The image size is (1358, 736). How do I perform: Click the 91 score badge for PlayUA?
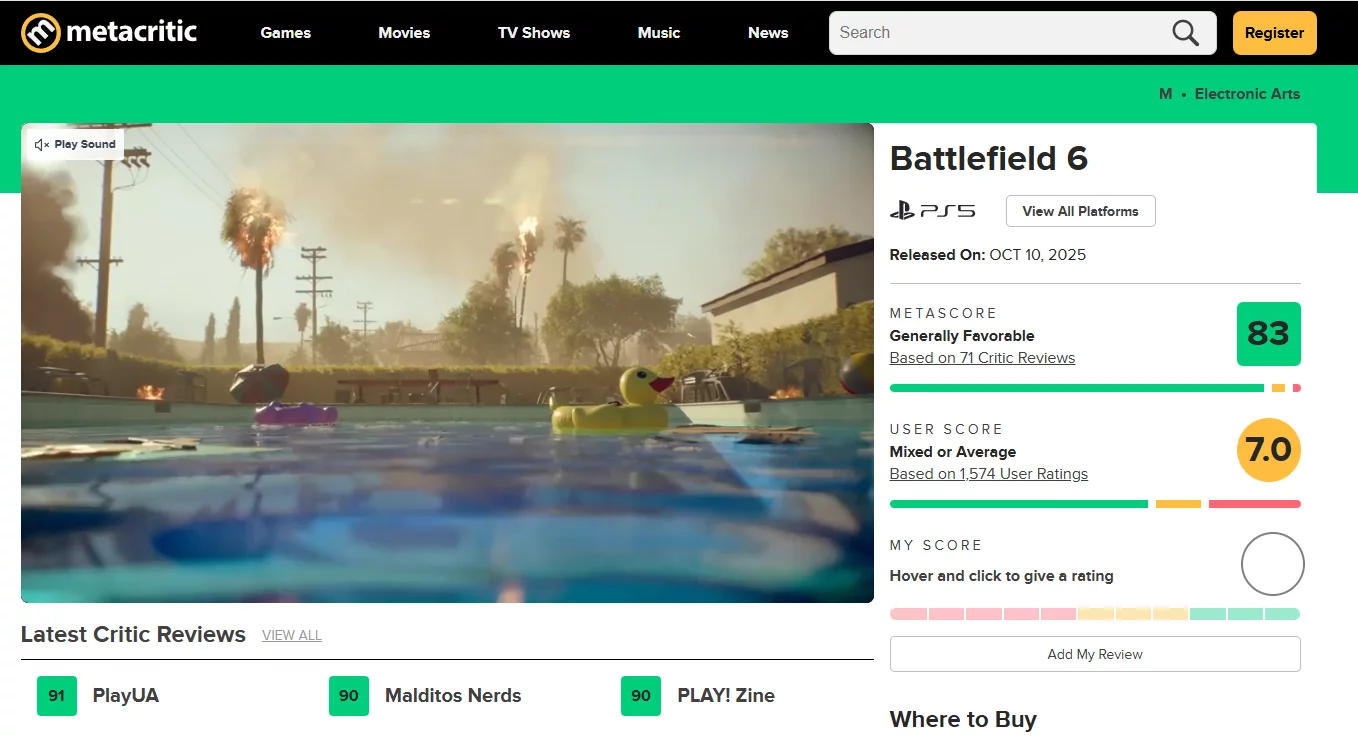[57, 696]
